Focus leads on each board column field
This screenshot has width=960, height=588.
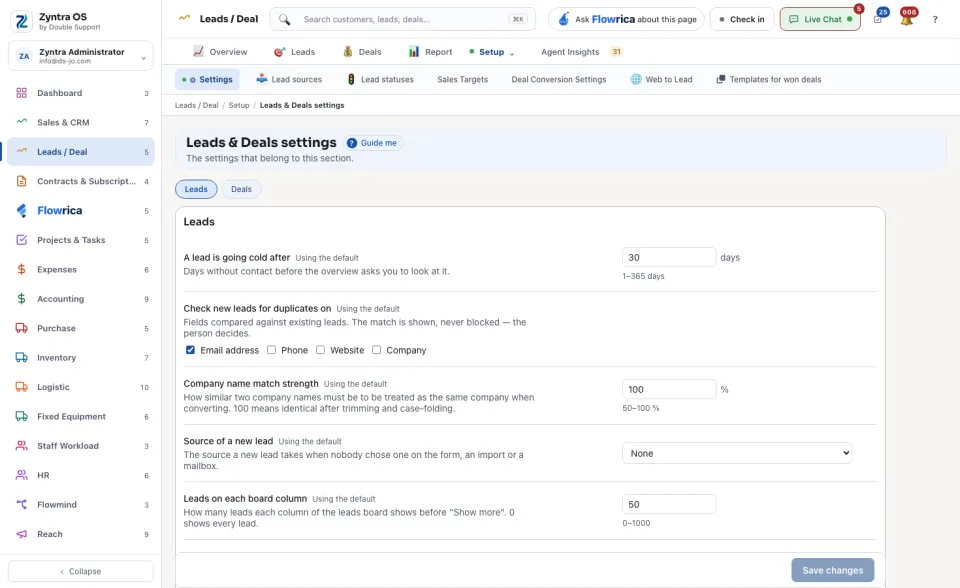[669, 504]
